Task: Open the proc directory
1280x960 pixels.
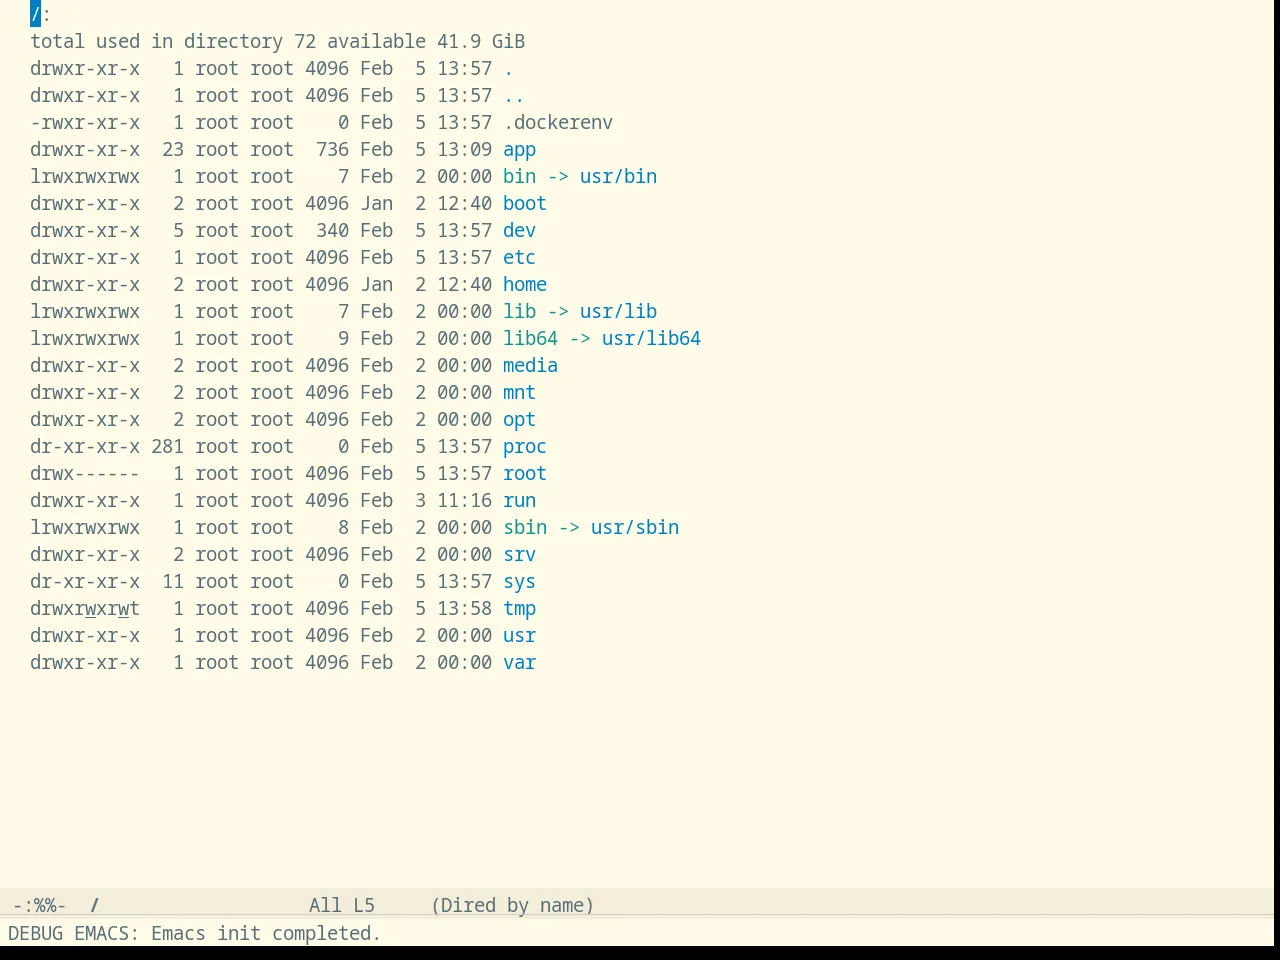Action: (524, 447)
